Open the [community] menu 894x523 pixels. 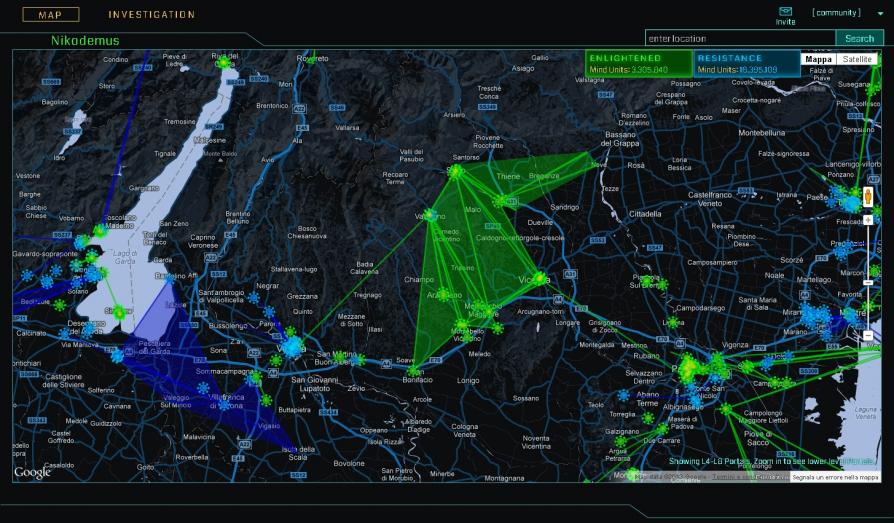[x=836, y=13]
